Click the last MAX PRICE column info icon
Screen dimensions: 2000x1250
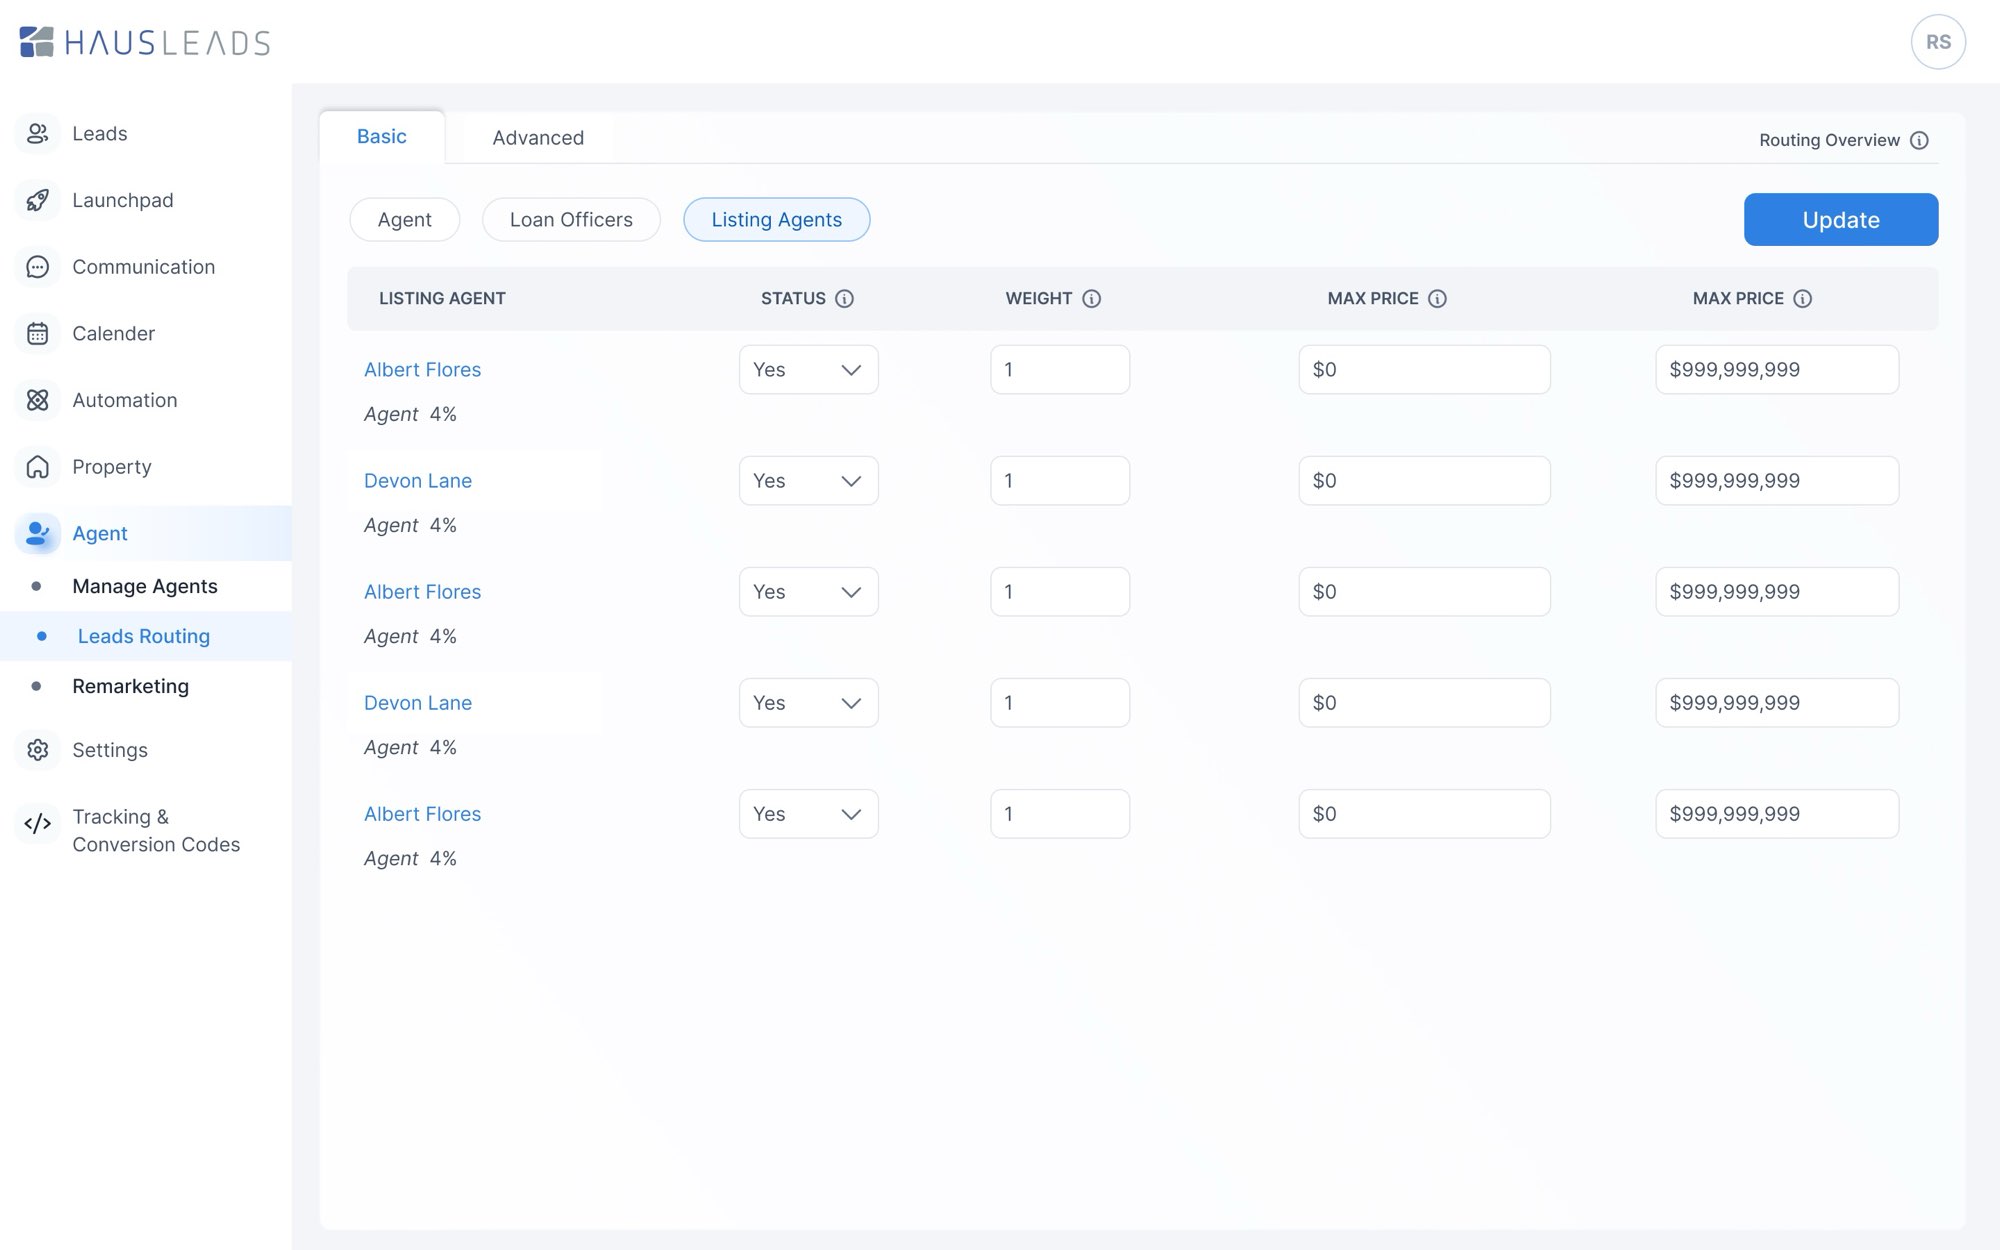pos(1802,298)
